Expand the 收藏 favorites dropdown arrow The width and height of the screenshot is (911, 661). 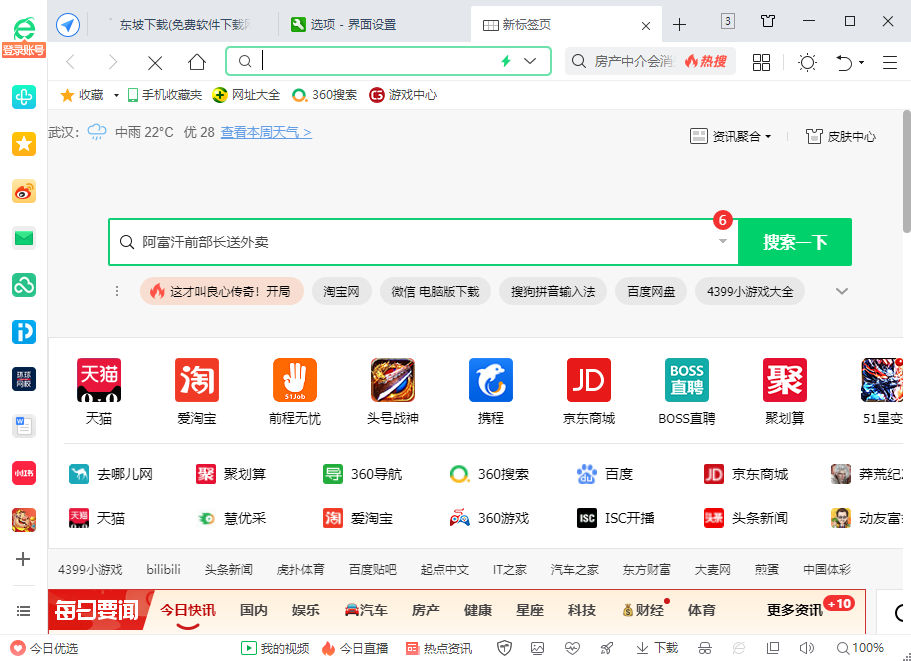116,95
